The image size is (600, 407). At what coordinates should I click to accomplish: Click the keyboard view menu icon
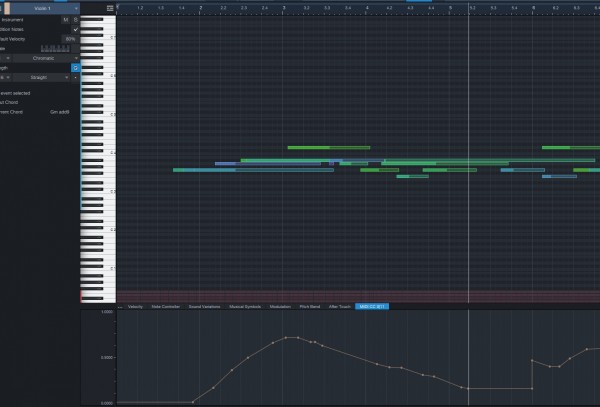click(110, 8)
